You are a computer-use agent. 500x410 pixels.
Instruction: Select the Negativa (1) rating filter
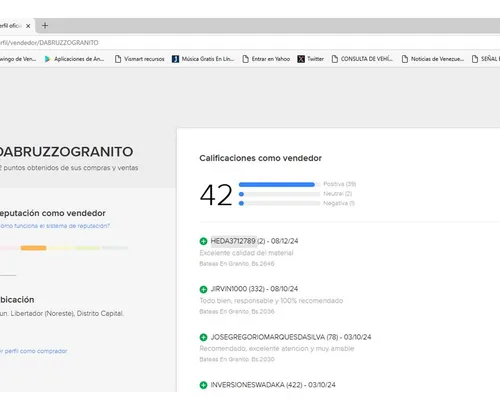(339, 203)
